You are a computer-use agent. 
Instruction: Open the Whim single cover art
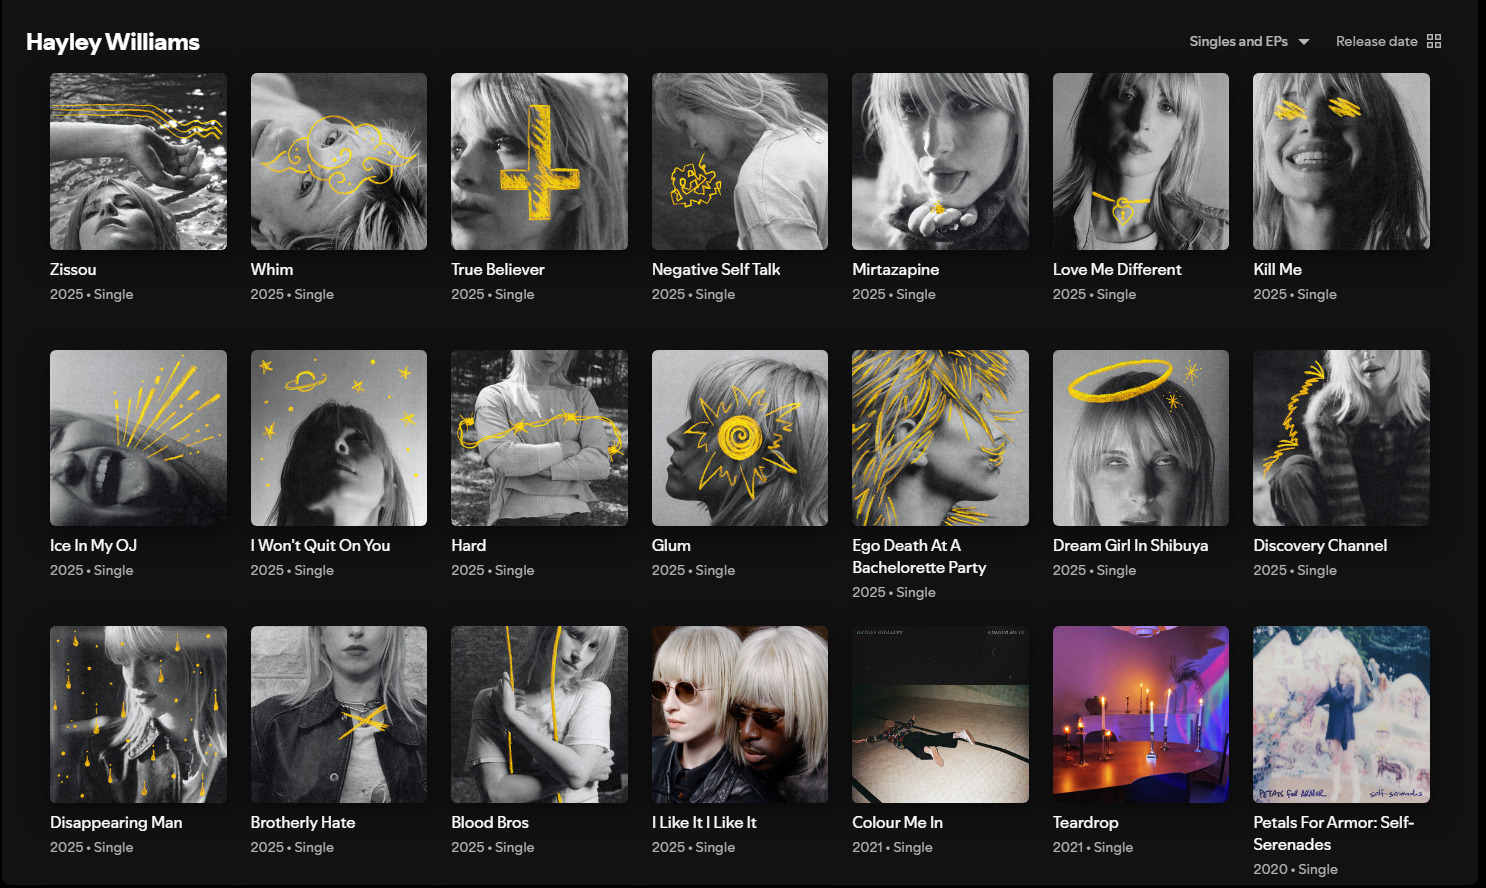[339, 161]
